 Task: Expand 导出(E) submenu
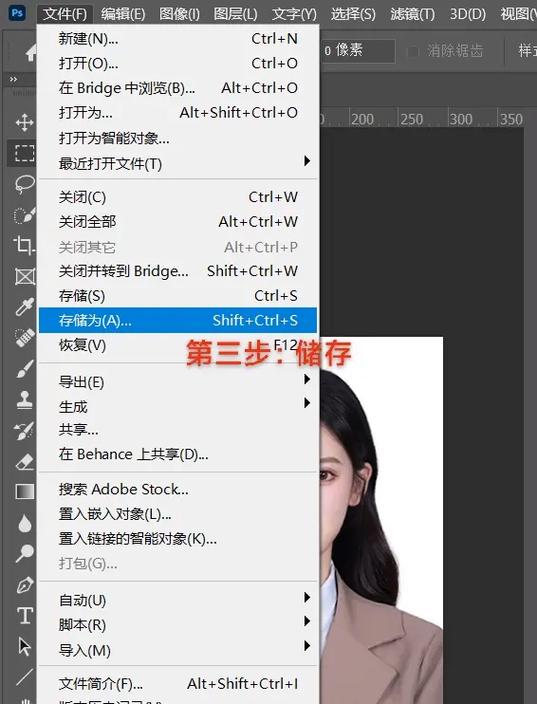pyautogui.click(x=178, y=382)
